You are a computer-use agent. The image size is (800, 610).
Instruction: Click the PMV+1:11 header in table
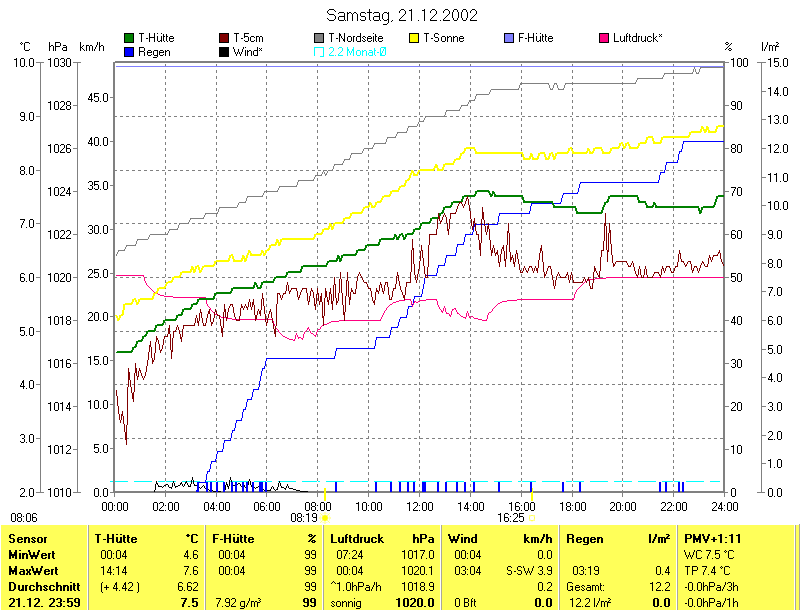pos(714,539)
